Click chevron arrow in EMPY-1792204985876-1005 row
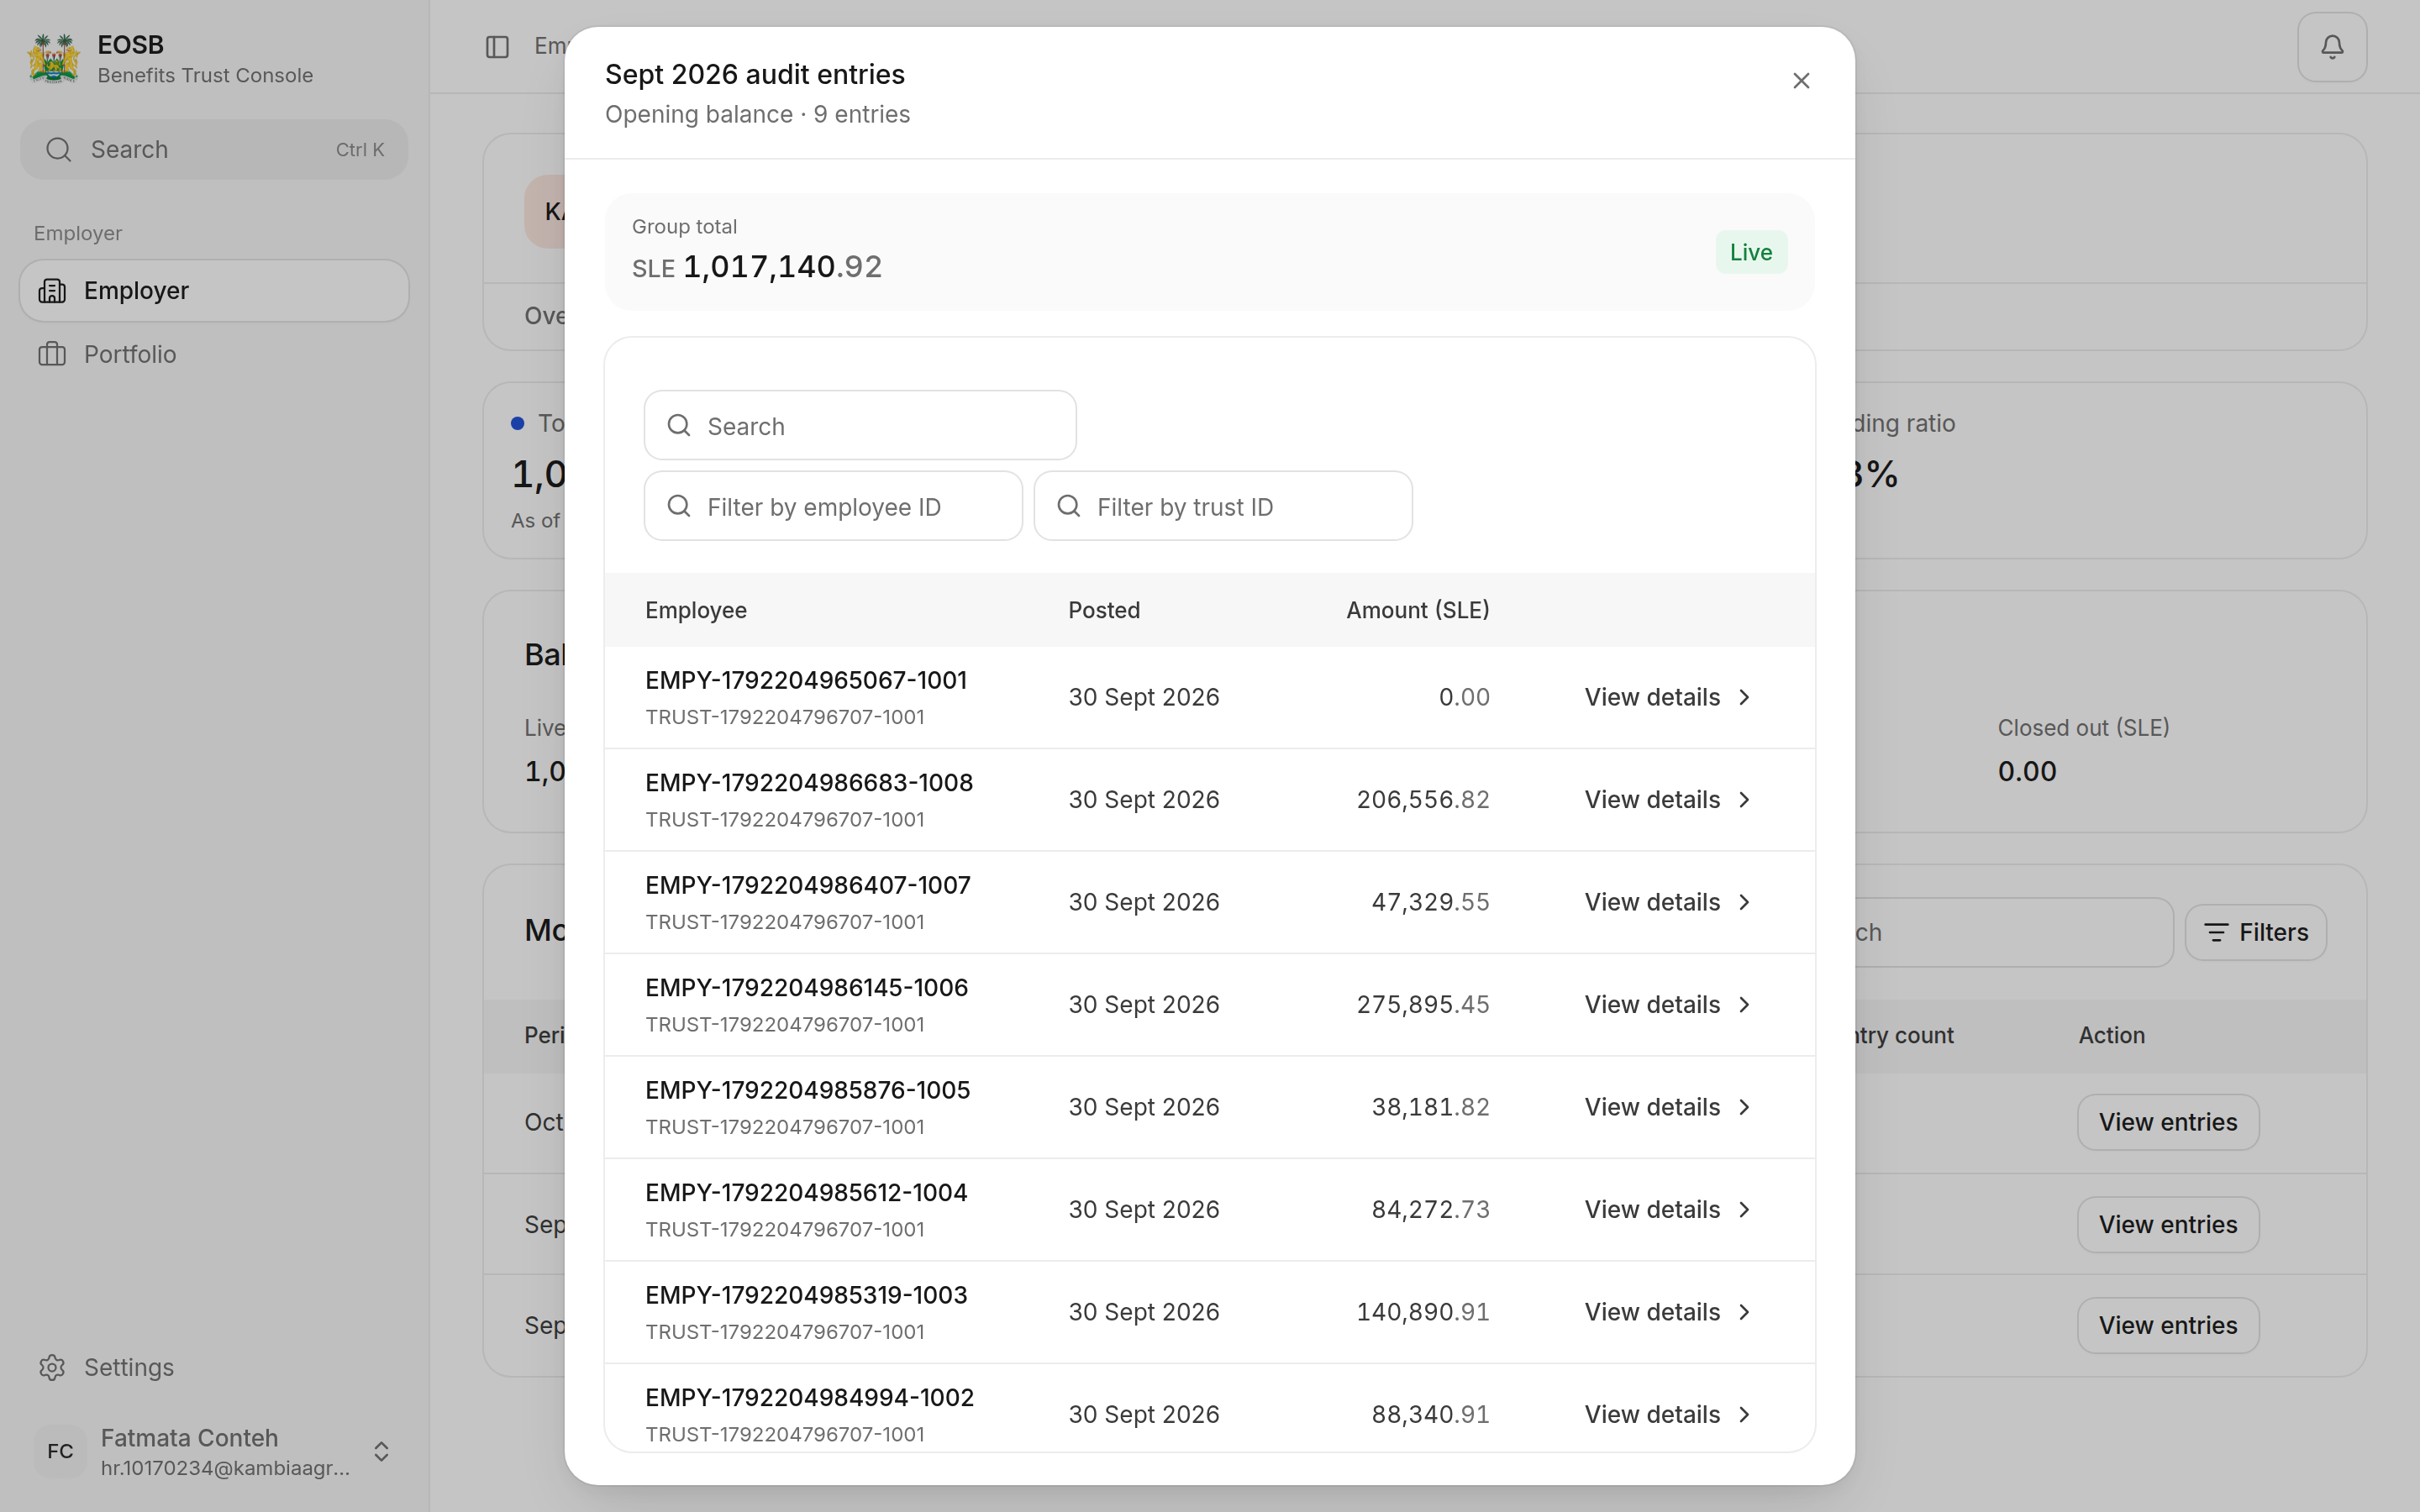This screenshot has width=2420, height=1512. [1744, 1107]
